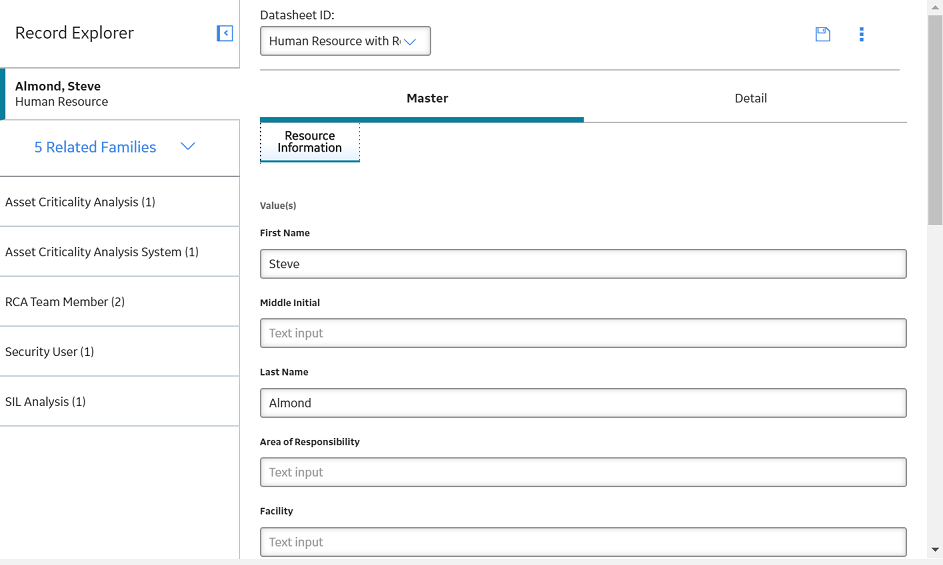
Task: Open the three-dot more options menu
Action: (x=861, y=34)
